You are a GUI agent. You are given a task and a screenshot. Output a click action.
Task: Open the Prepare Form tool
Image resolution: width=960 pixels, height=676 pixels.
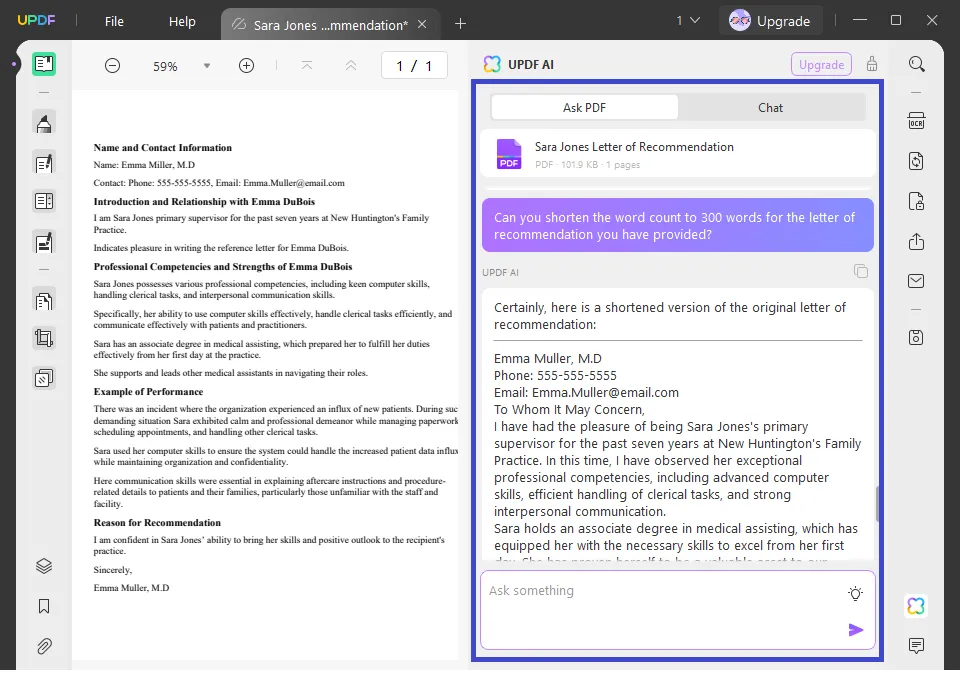44,201
